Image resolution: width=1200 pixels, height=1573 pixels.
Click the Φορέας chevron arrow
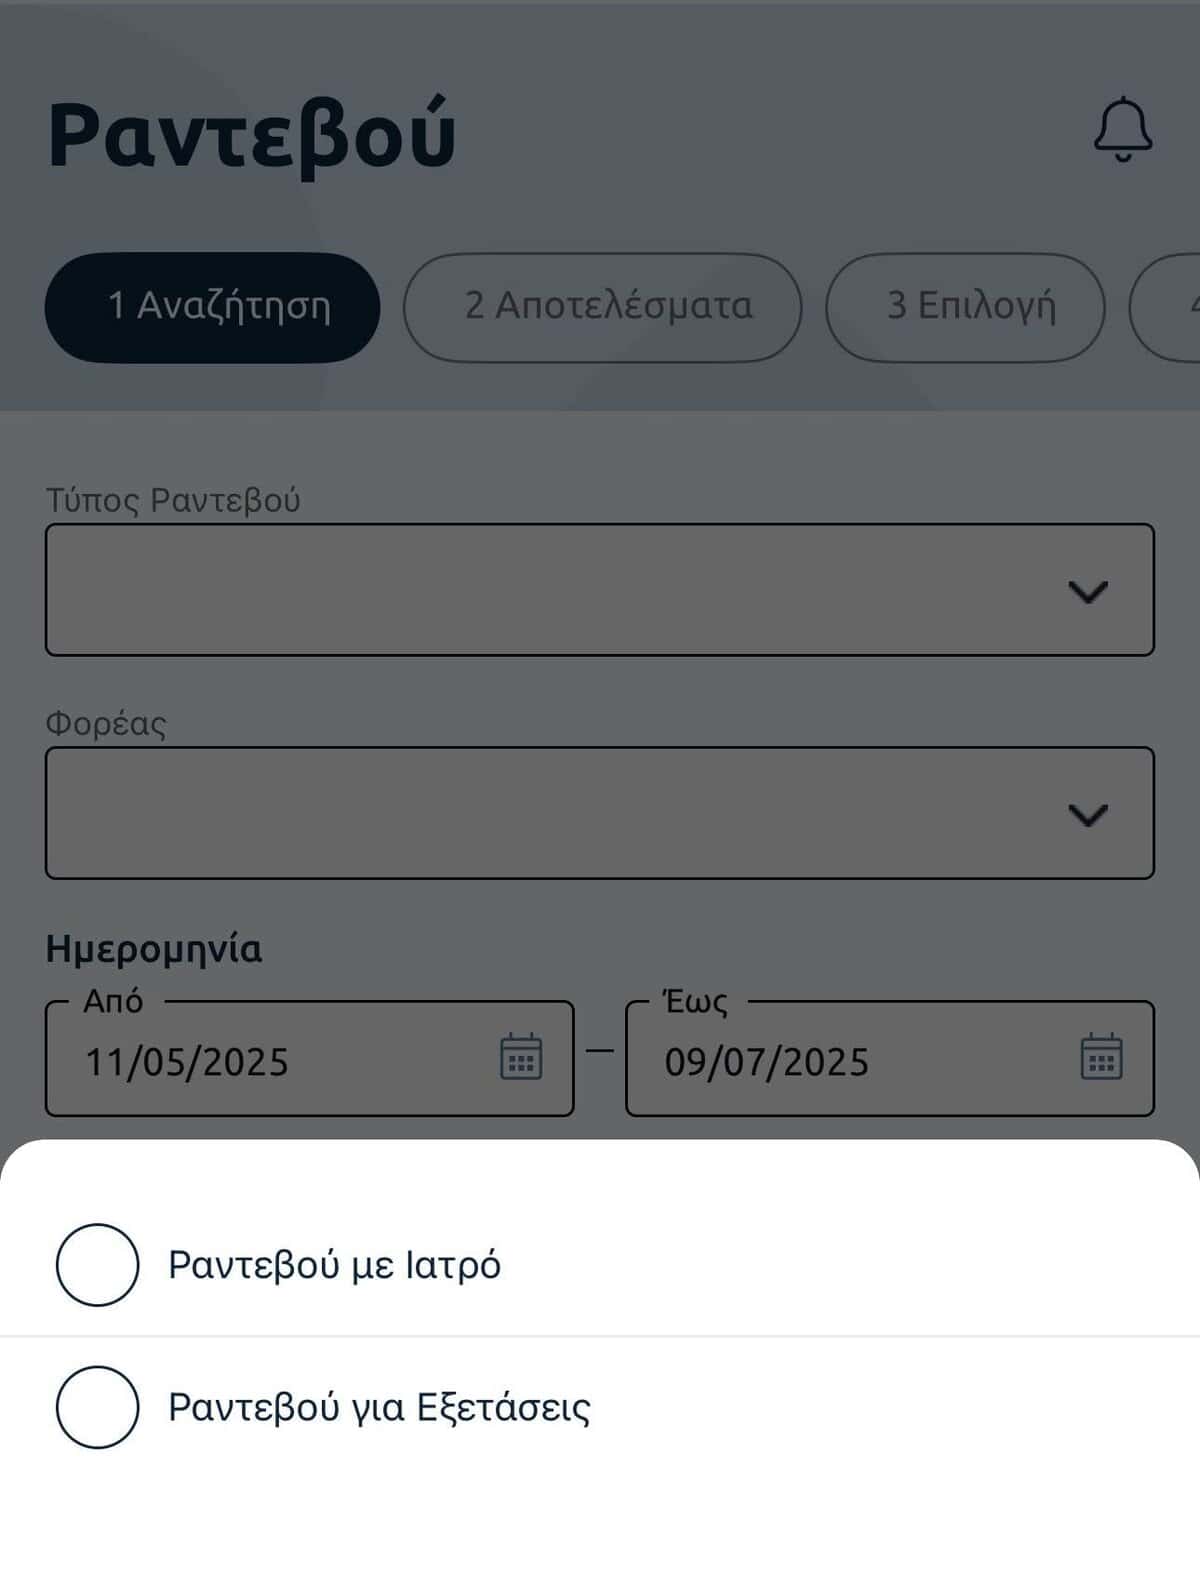click(1087, 814)
